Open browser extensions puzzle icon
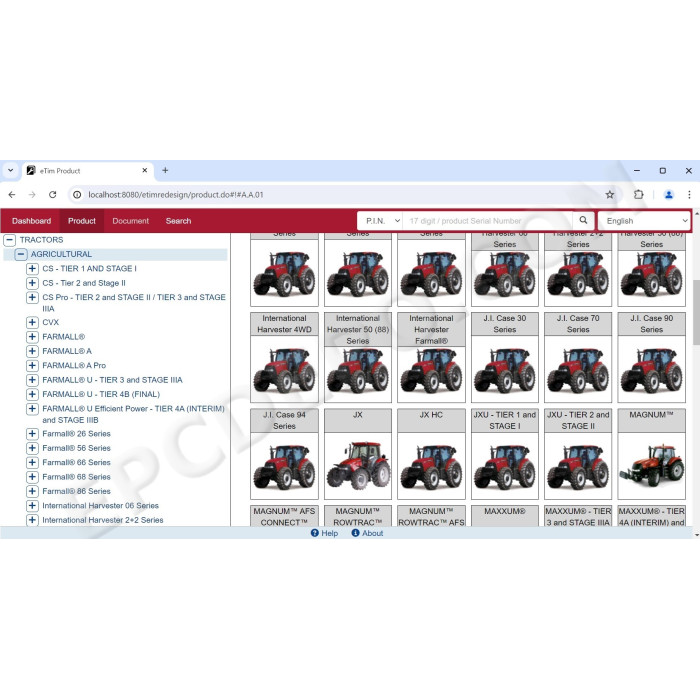The width and height of the screenshot is (700, 700). 639,195
